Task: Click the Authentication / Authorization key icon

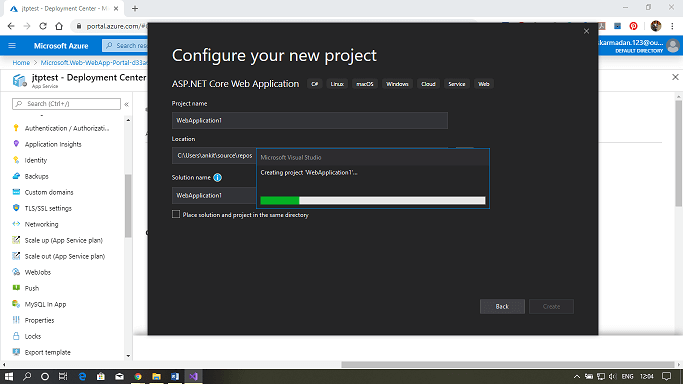Action: tap(16, 128)
